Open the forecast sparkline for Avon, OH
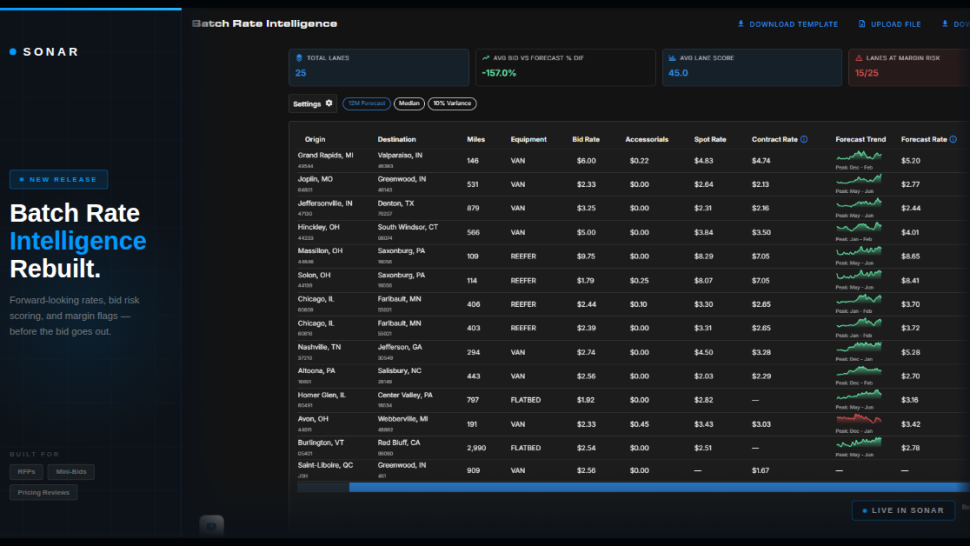Image resolution: width=970 pixels, height=546 pixels. pyautogui.click(x=859, y=420)
